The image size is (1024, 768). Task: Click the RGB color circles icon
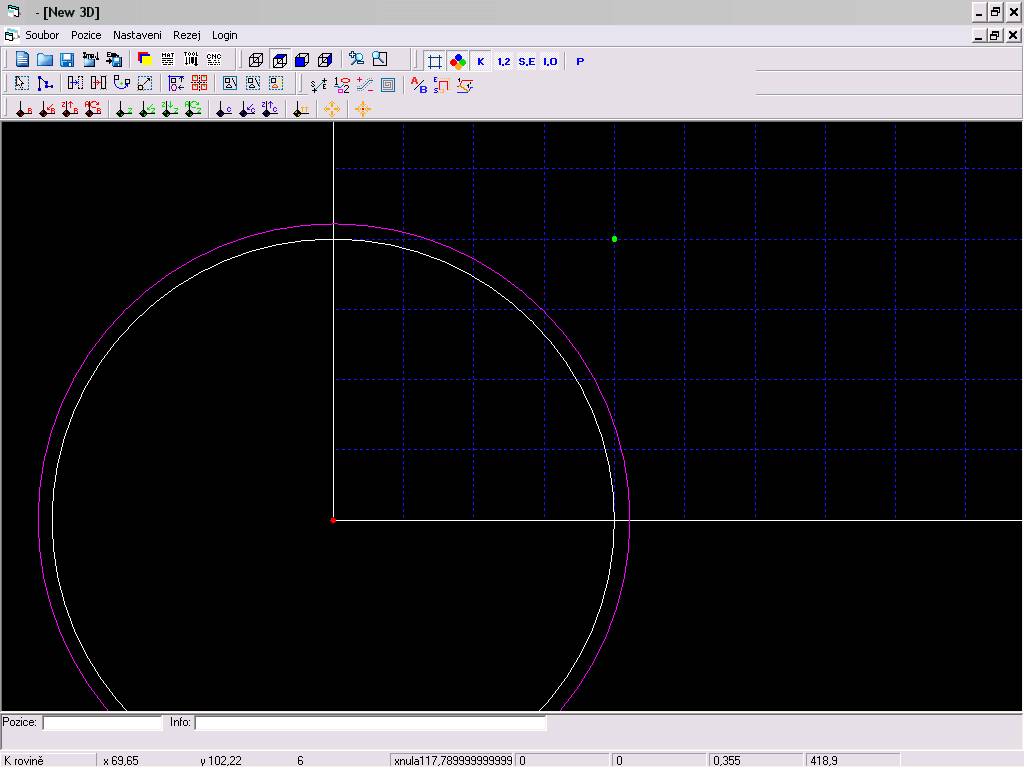458,61
